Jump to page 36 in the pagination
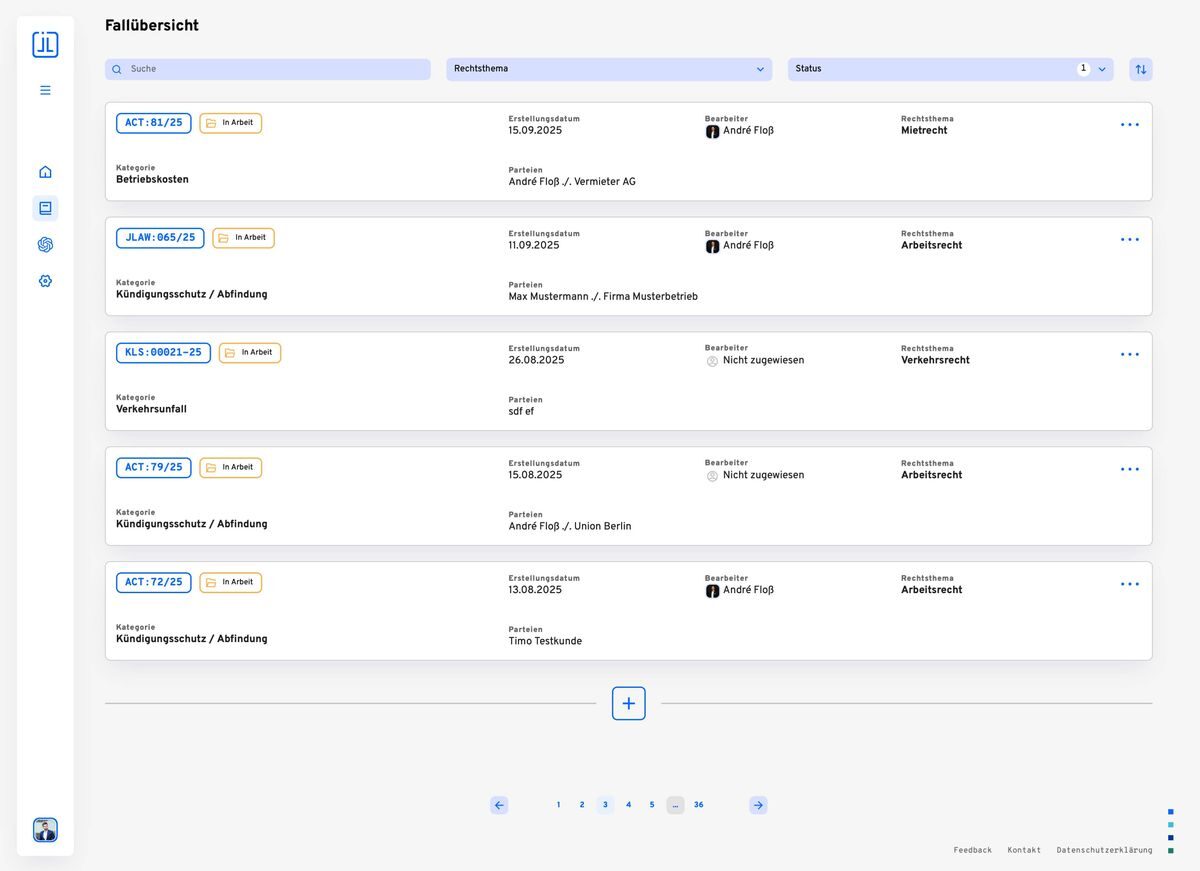The width and height of the screenshot is (1200, 871). click(698, 805)
